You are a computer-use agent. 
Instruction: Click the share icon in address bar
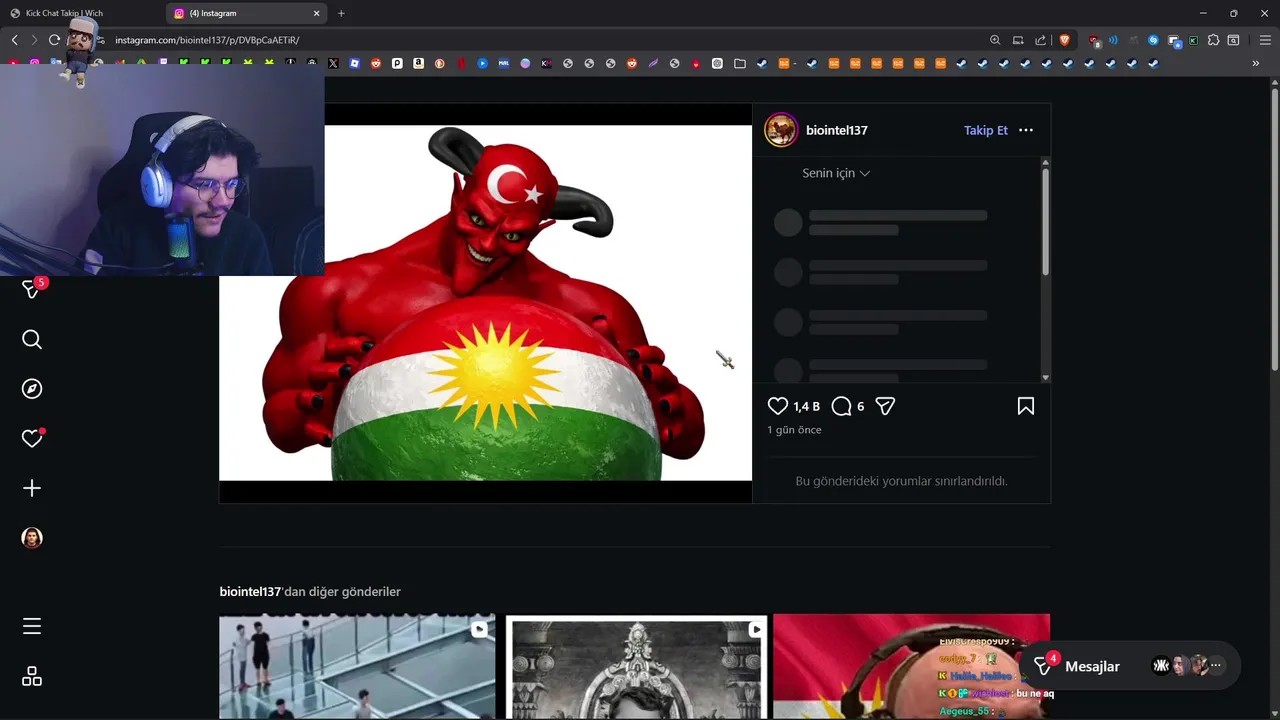pyautogui.click(x=1041, y=40)
